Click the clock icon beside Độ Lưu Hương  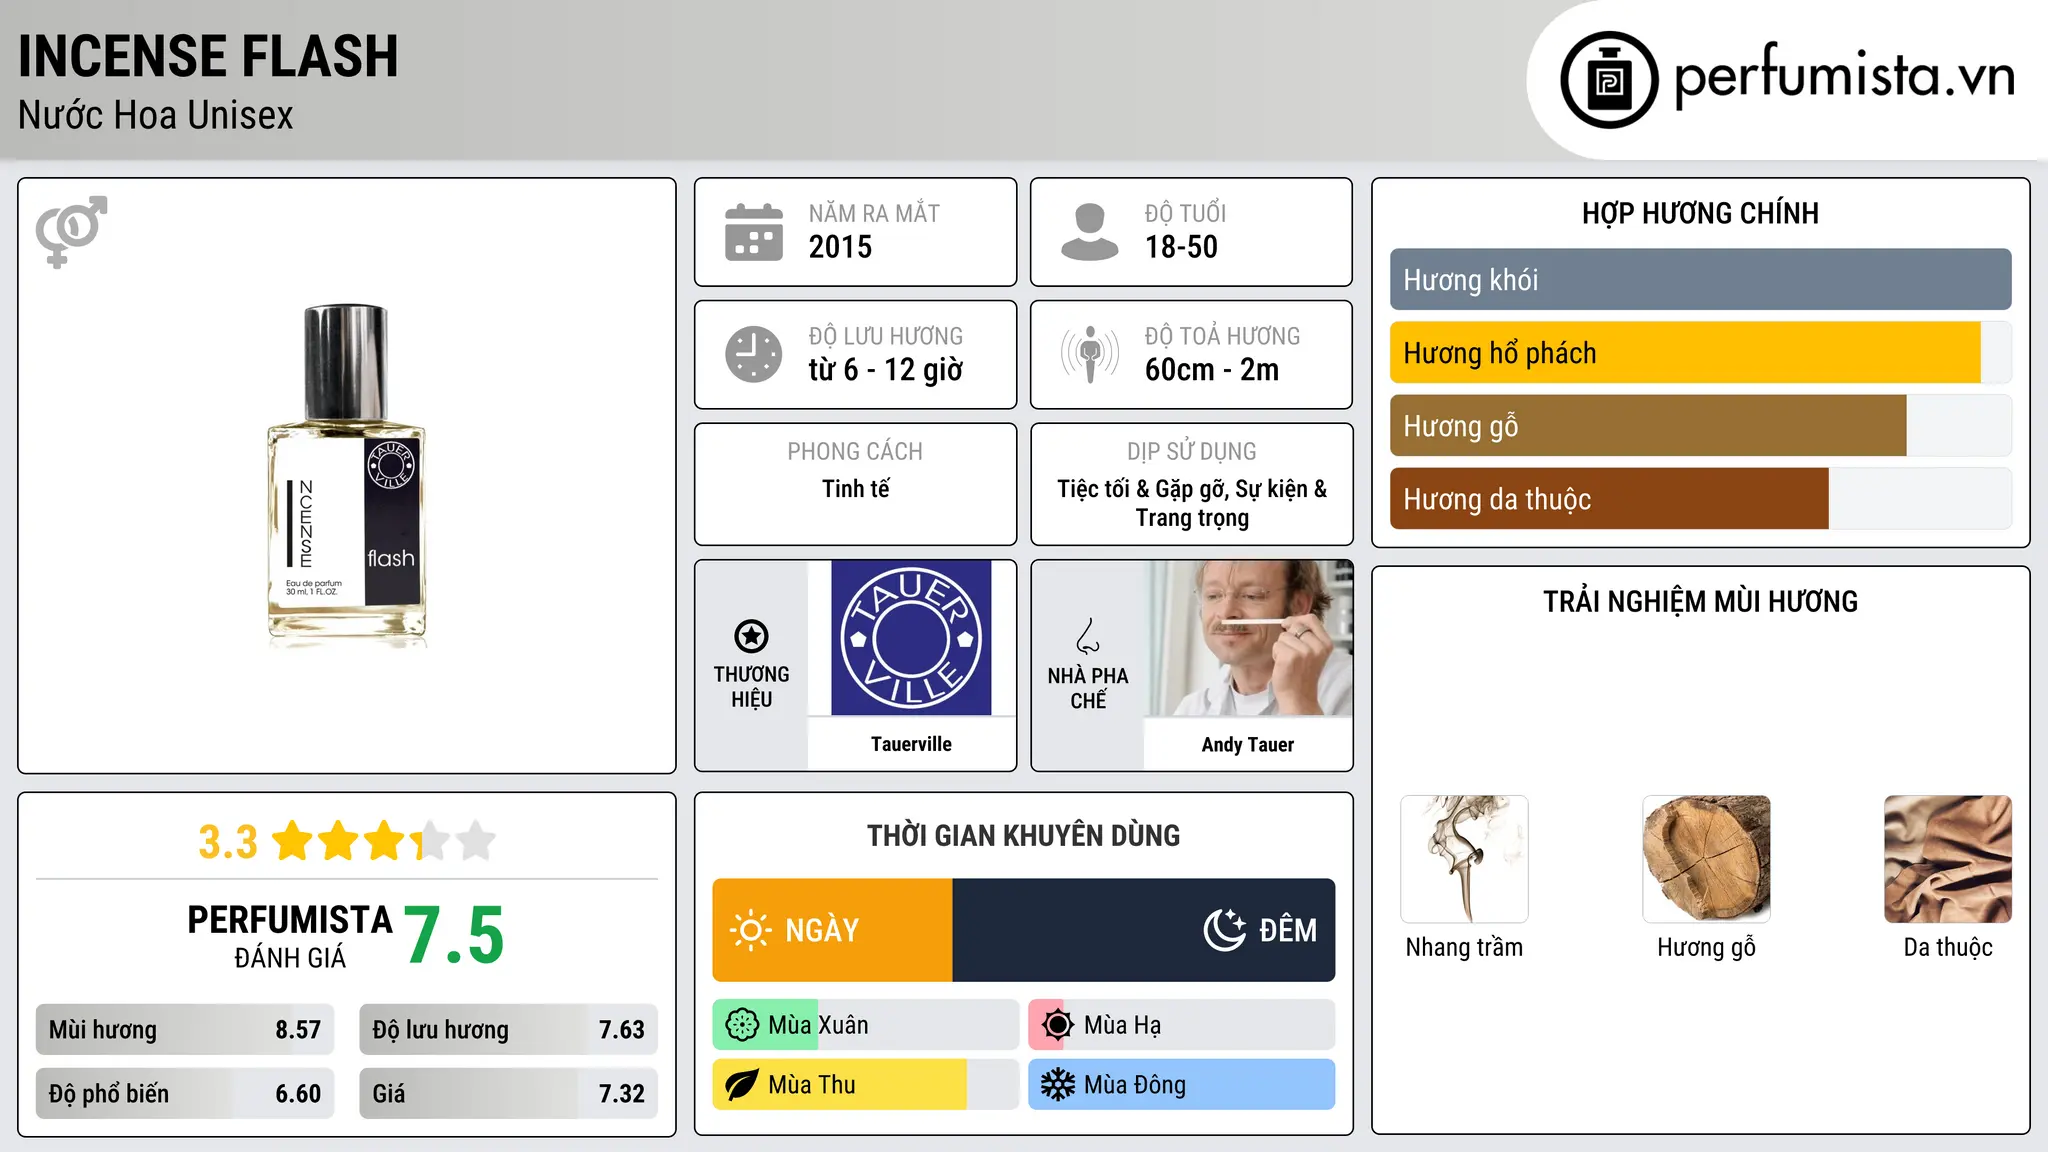tap(754, 354)
